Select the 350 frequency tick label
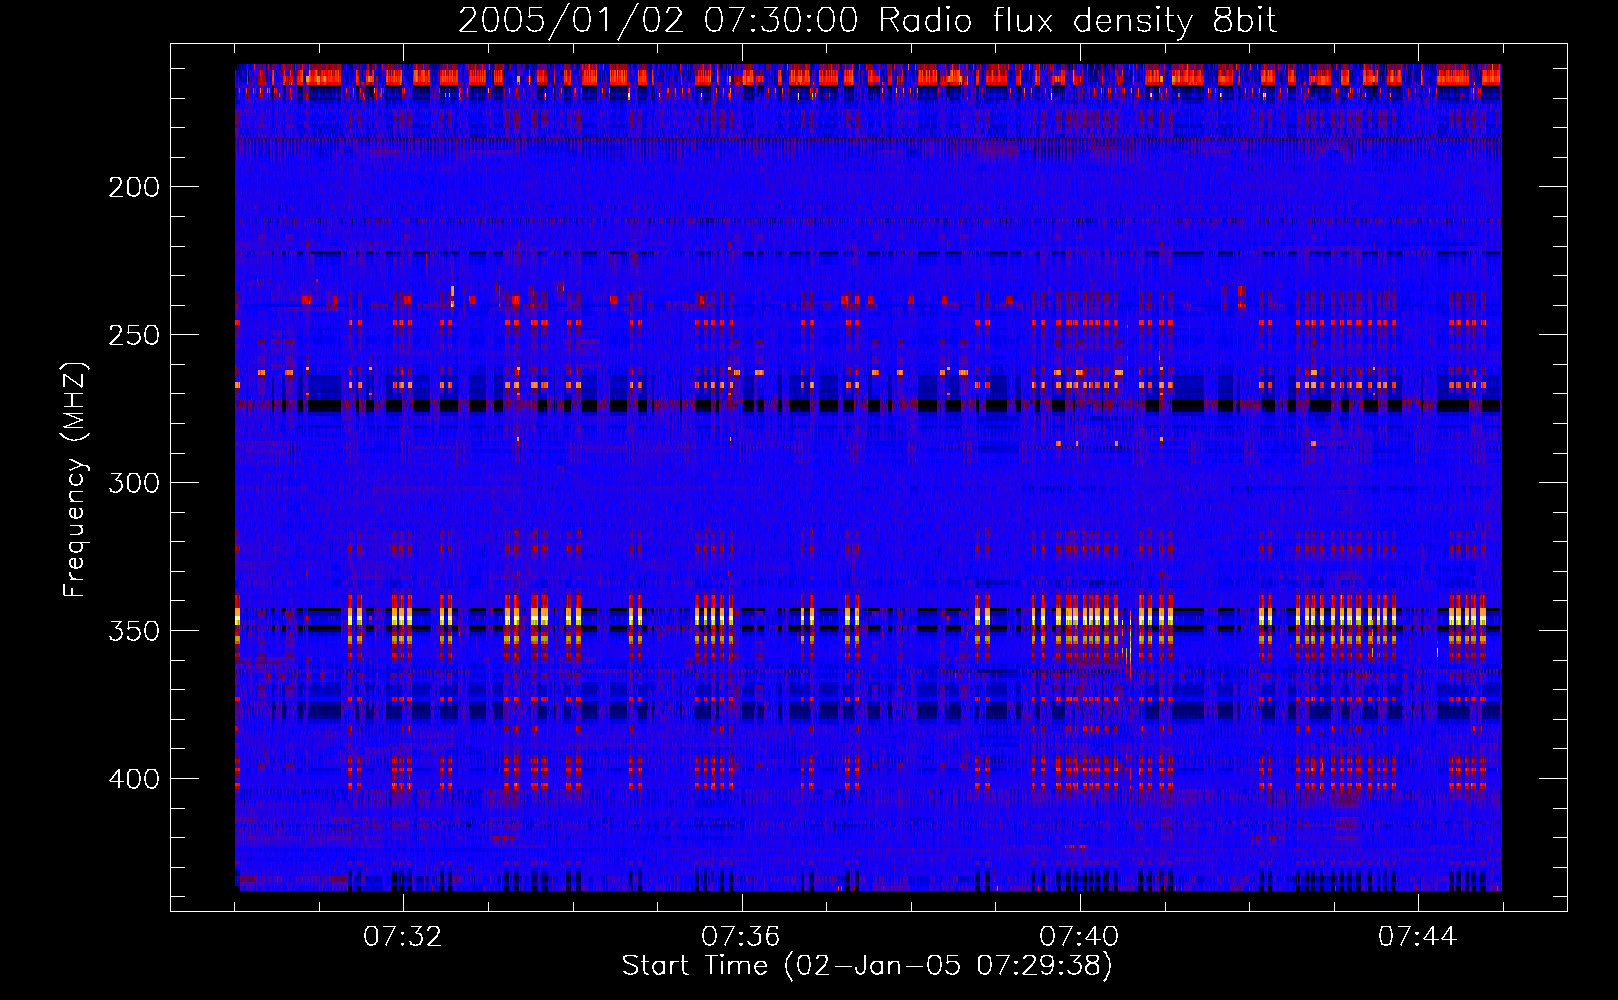1618x1000 pixels. (x=134, y=631)
